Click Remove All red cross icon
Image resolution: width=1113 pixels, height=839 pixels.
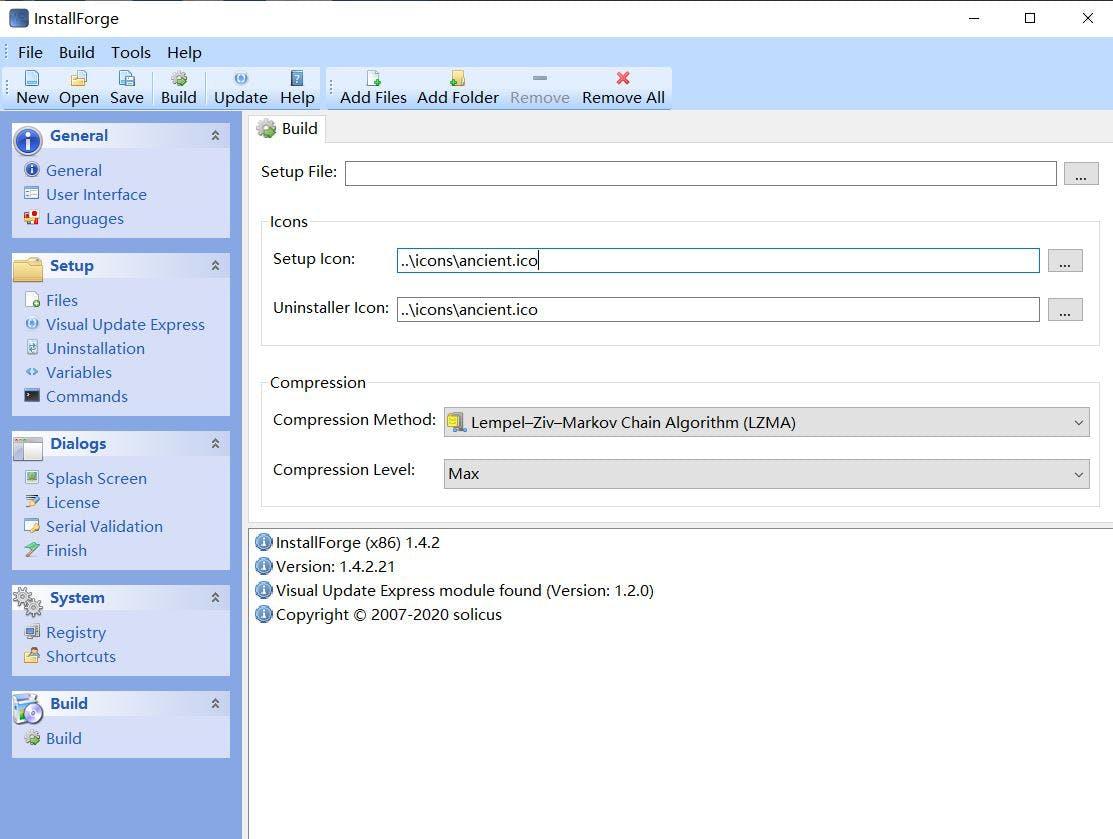point(622,87)
